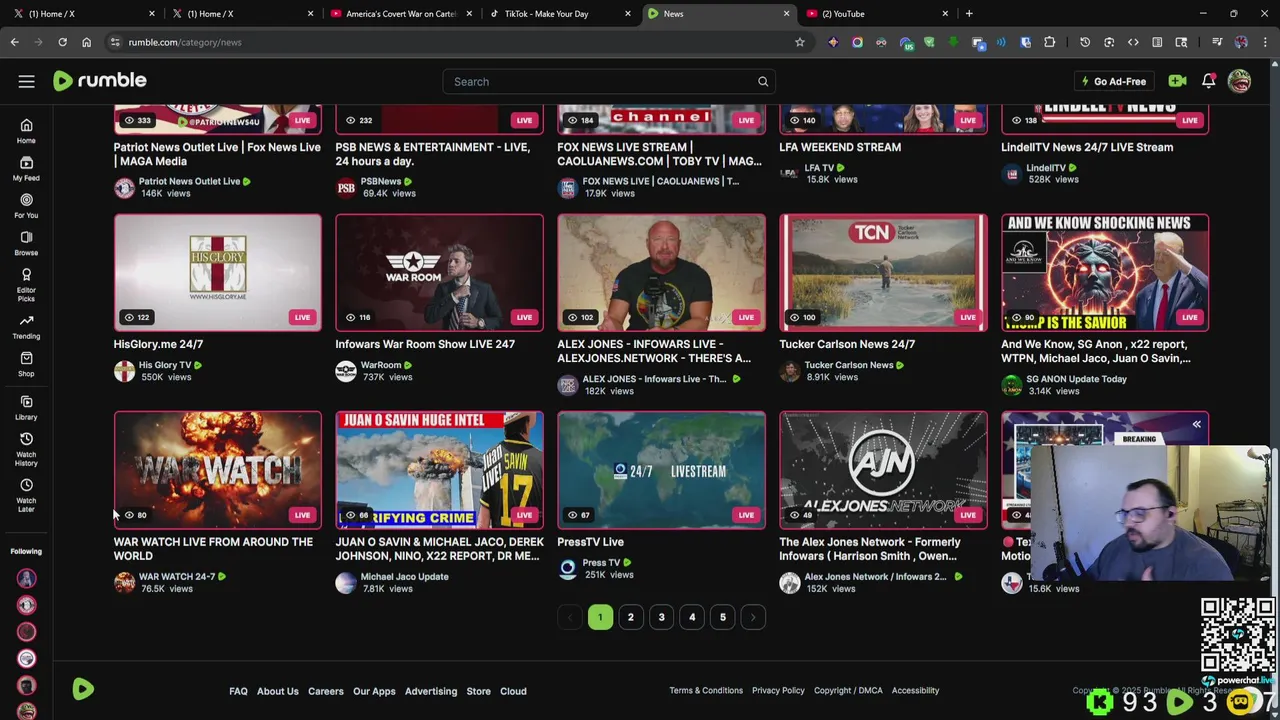Open the LFA WEEKEND STREAM title
Viewport: 1280px width, 720px height.
pos(840,147)
